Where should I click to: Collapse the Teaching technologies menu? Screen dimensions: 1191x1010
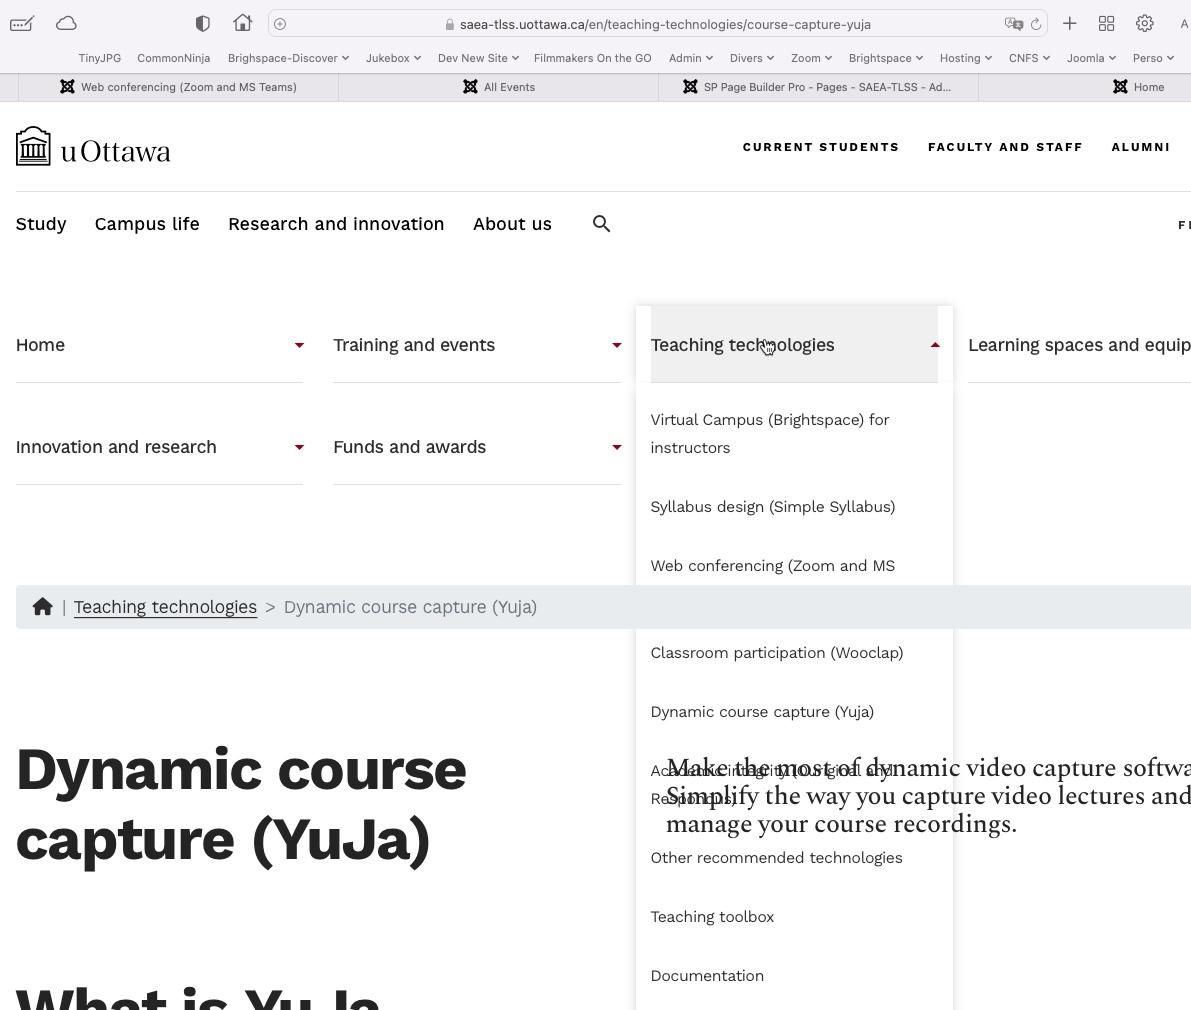tap(934, 345)
